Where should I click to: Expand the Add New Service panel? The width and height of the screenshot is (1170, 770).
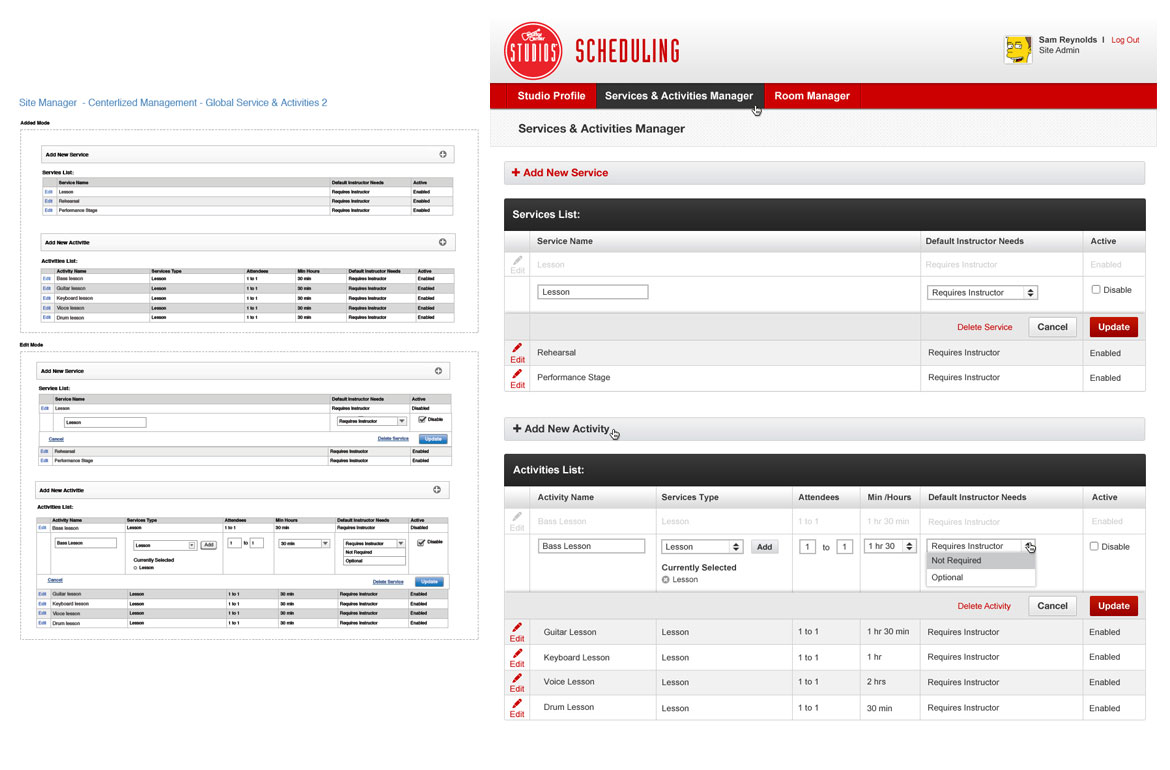tap(825, 172)
